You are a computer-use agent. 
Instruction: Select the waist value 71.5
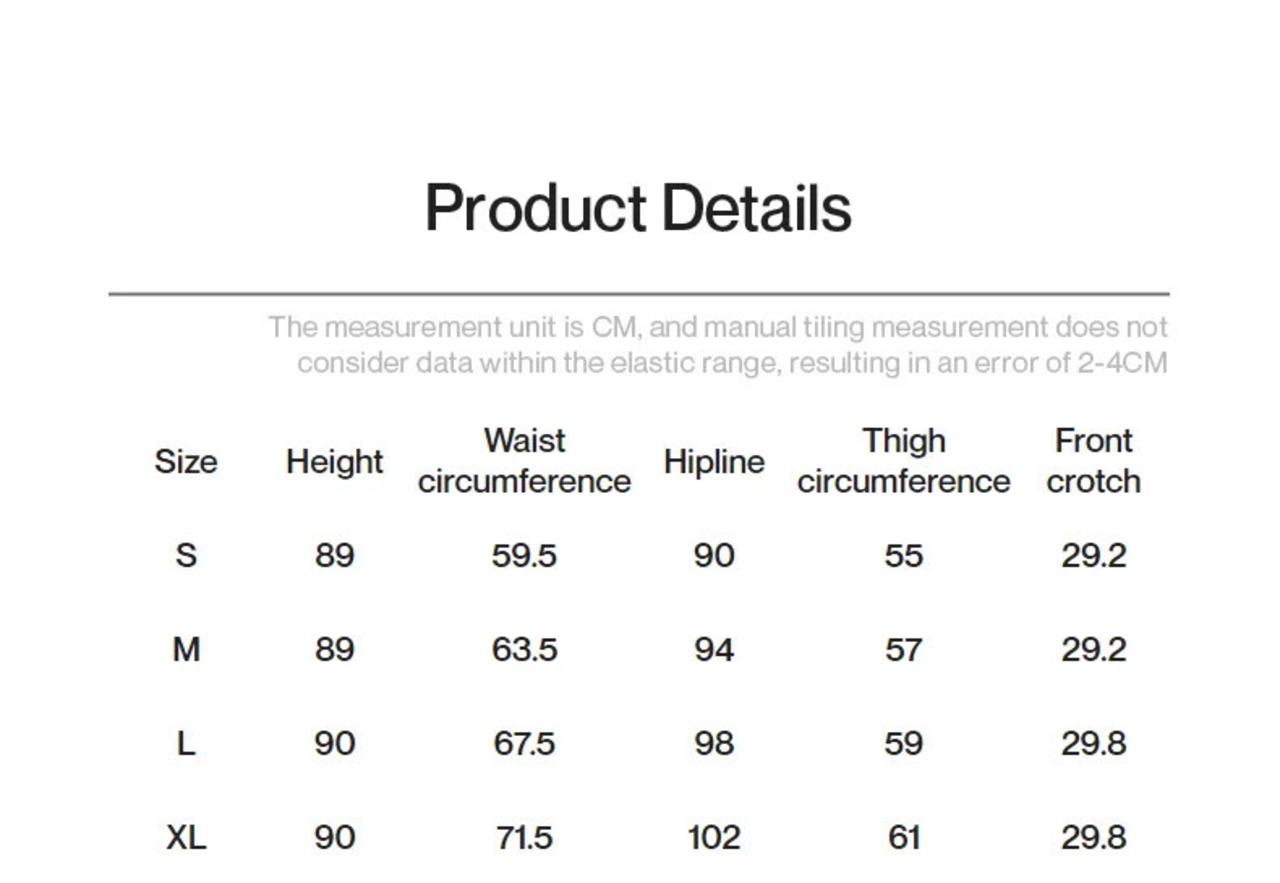click(x=524, y=837)
